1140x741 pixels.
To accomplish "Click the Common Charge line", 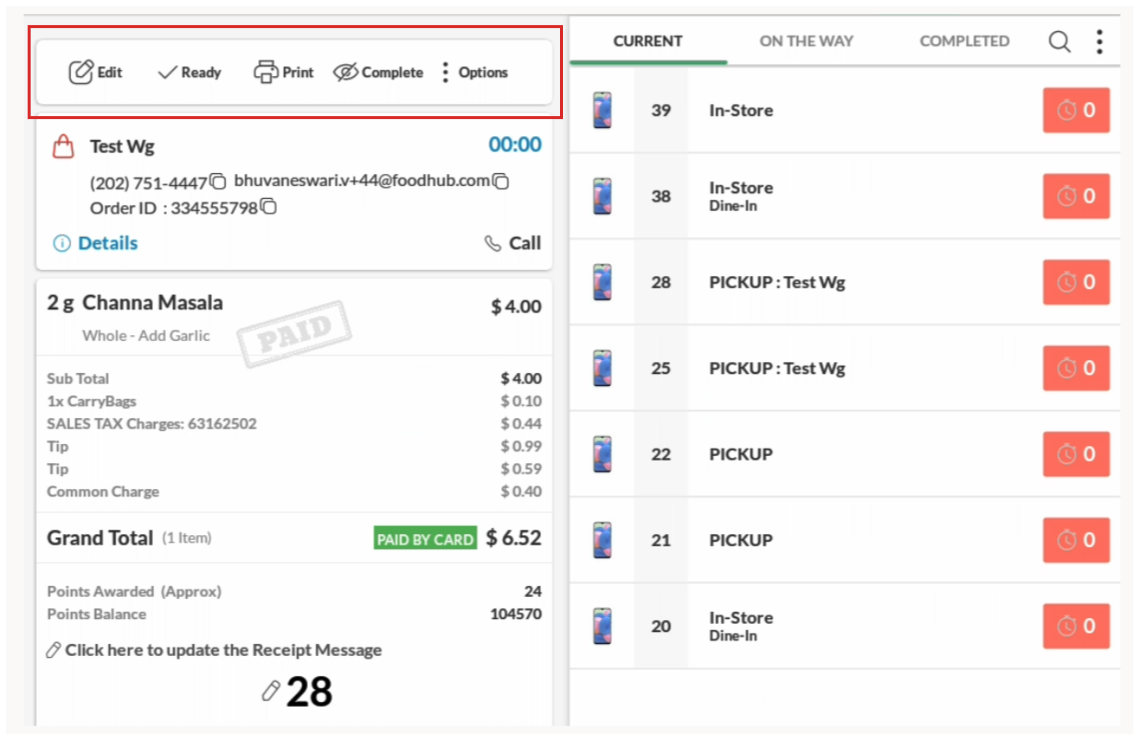I will pyautogui.click(x=294, y=491).
